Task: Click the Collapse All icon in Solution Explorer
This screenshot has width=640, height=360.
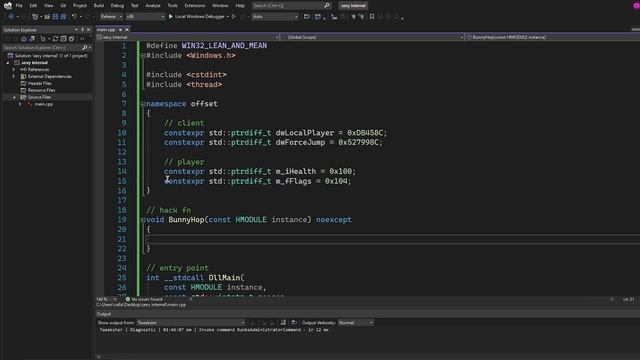Action: pyautogui.click(x=63, y=39)
